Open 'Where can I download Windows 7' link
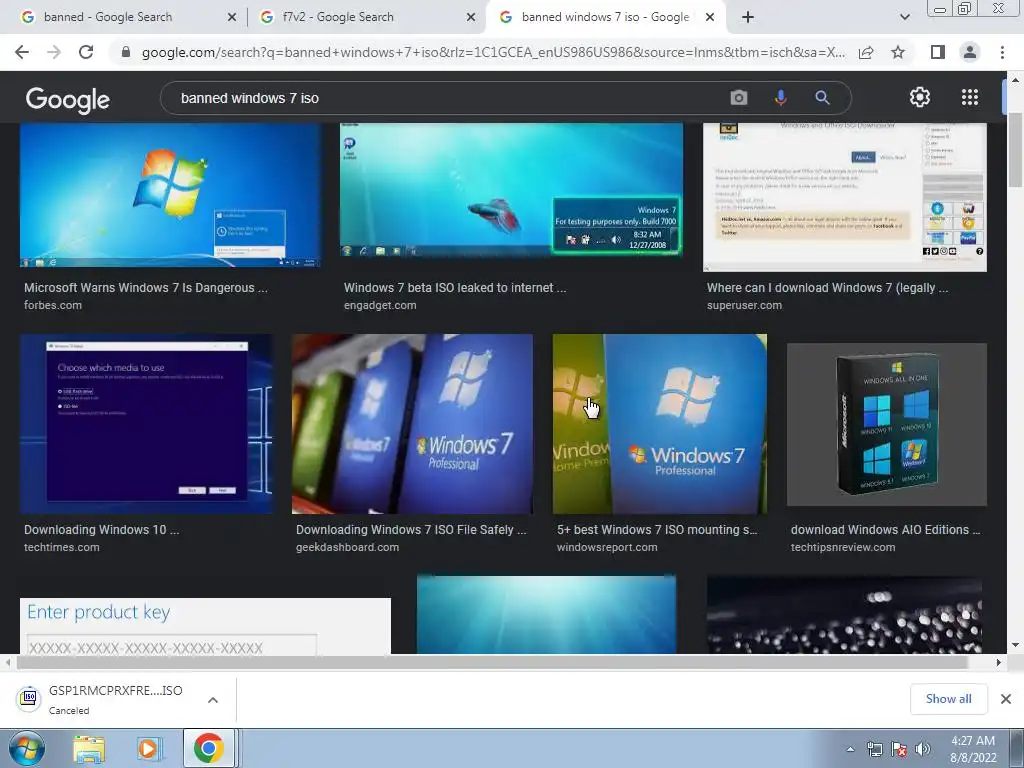 pos(827,287)
